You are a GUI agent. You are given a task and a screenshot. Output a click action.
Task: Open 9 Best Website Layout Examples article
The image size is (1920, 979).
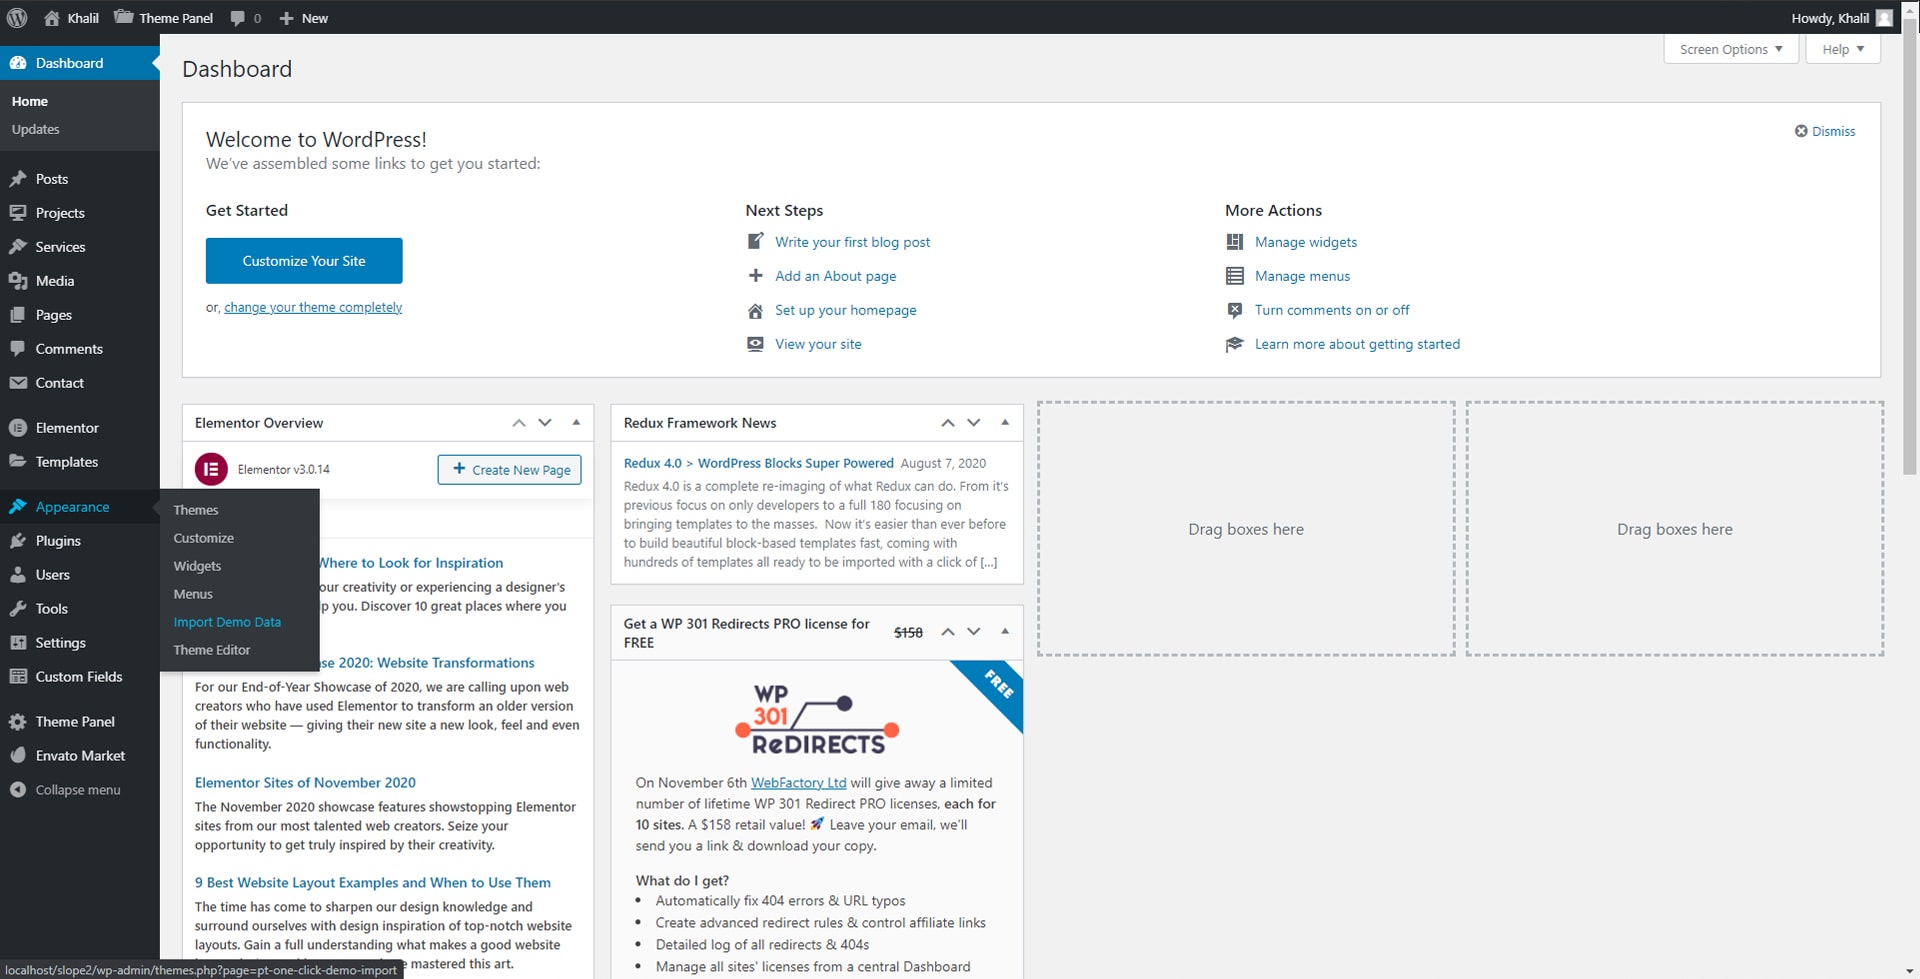[372, 883]
